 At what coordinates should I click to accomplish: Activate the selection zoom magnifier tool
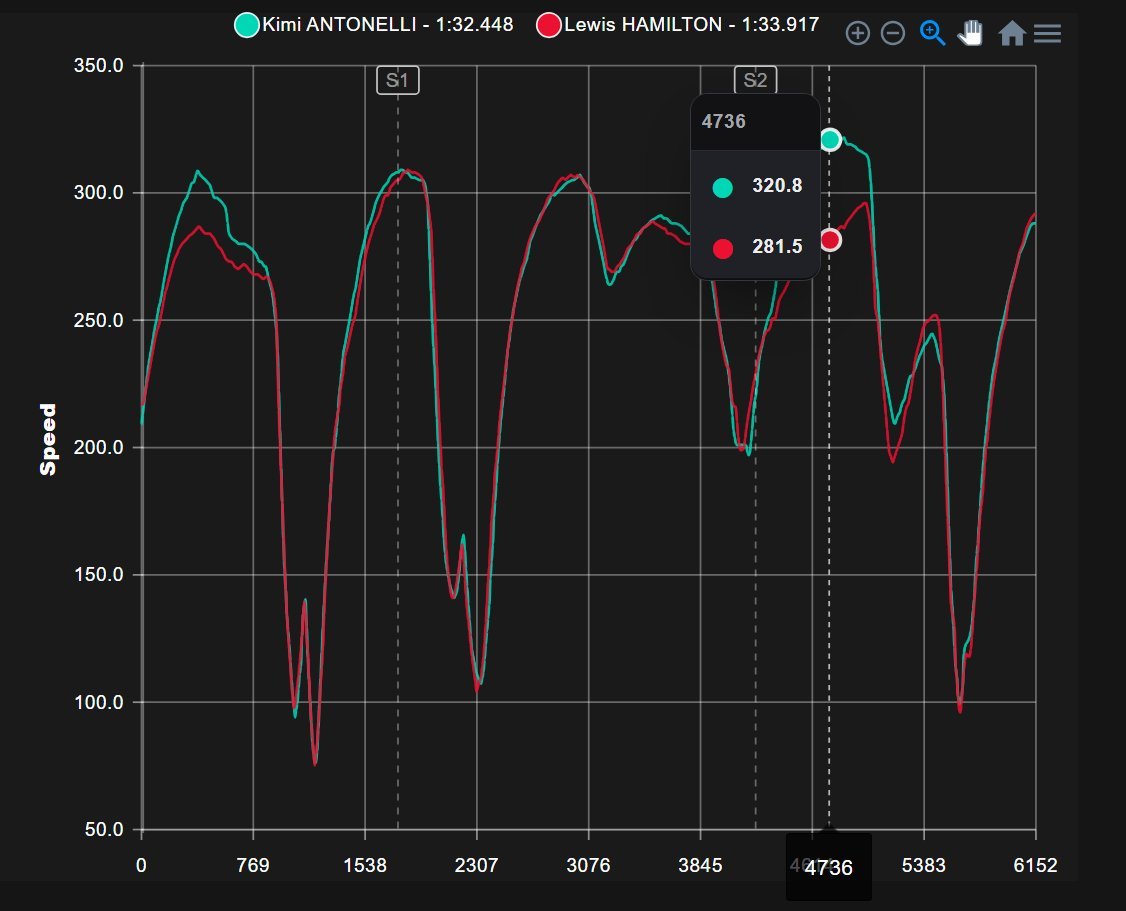click(932, 33)
